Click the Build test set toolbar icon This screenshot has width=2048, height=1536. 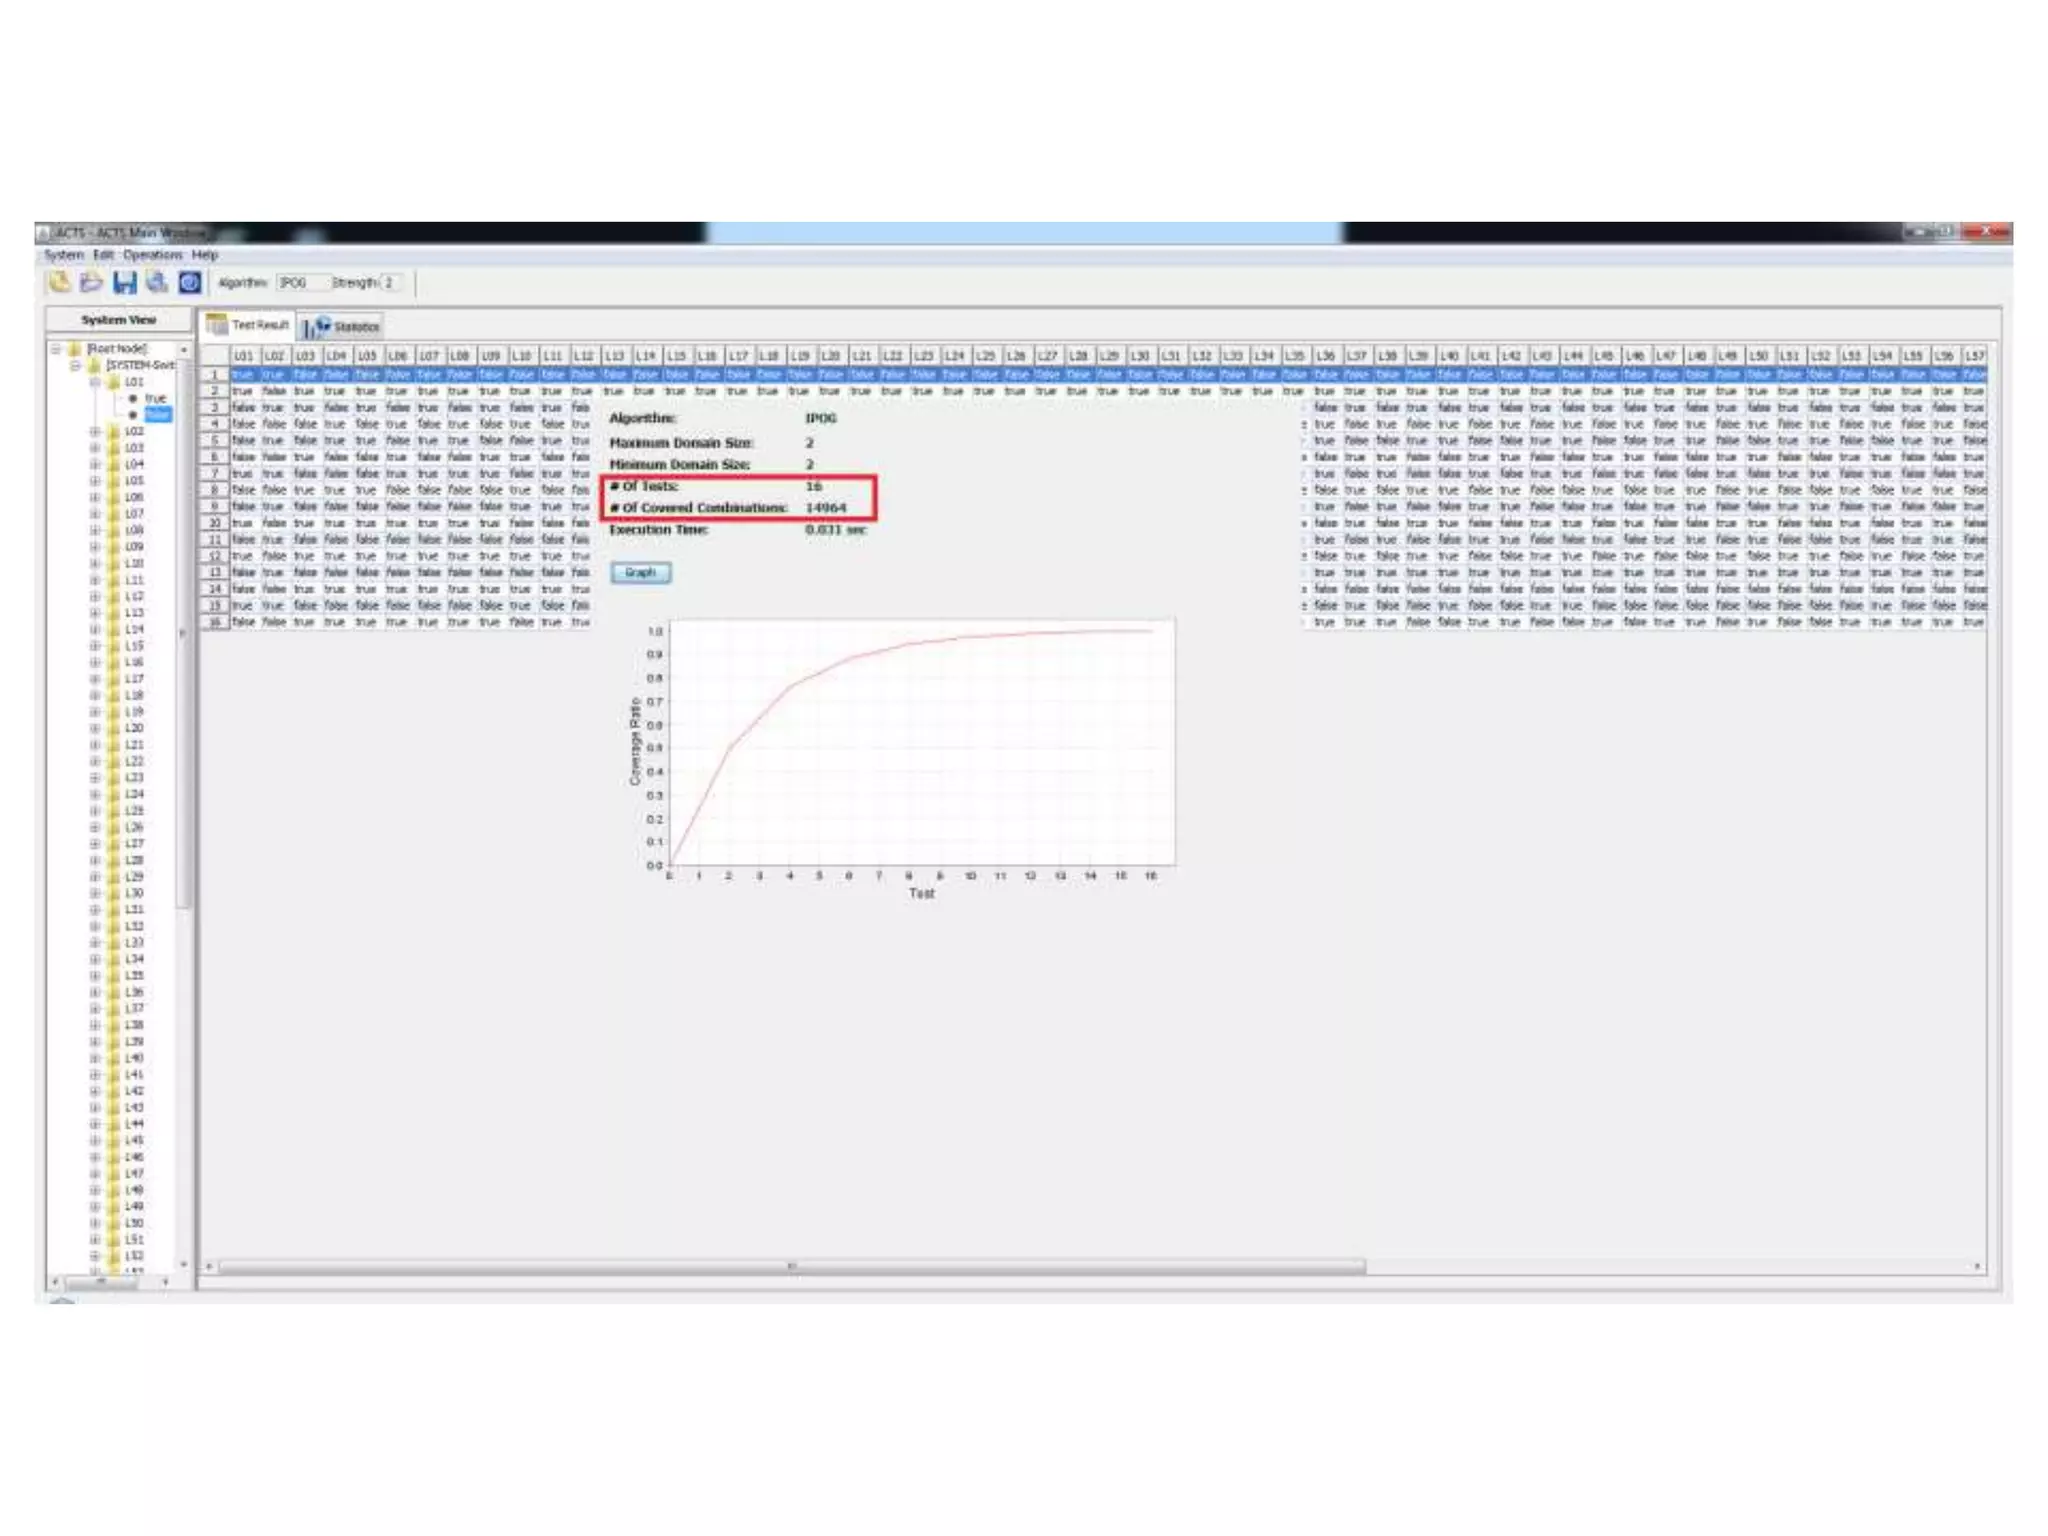point(157,283)
